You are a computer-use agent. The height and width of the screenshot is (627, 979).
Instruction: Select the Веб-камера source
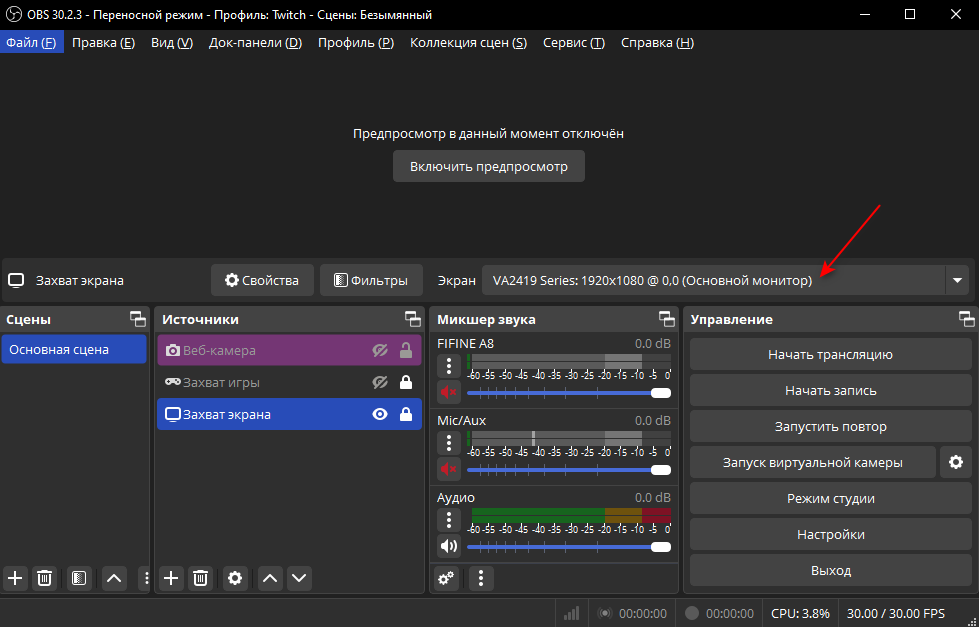289,350
